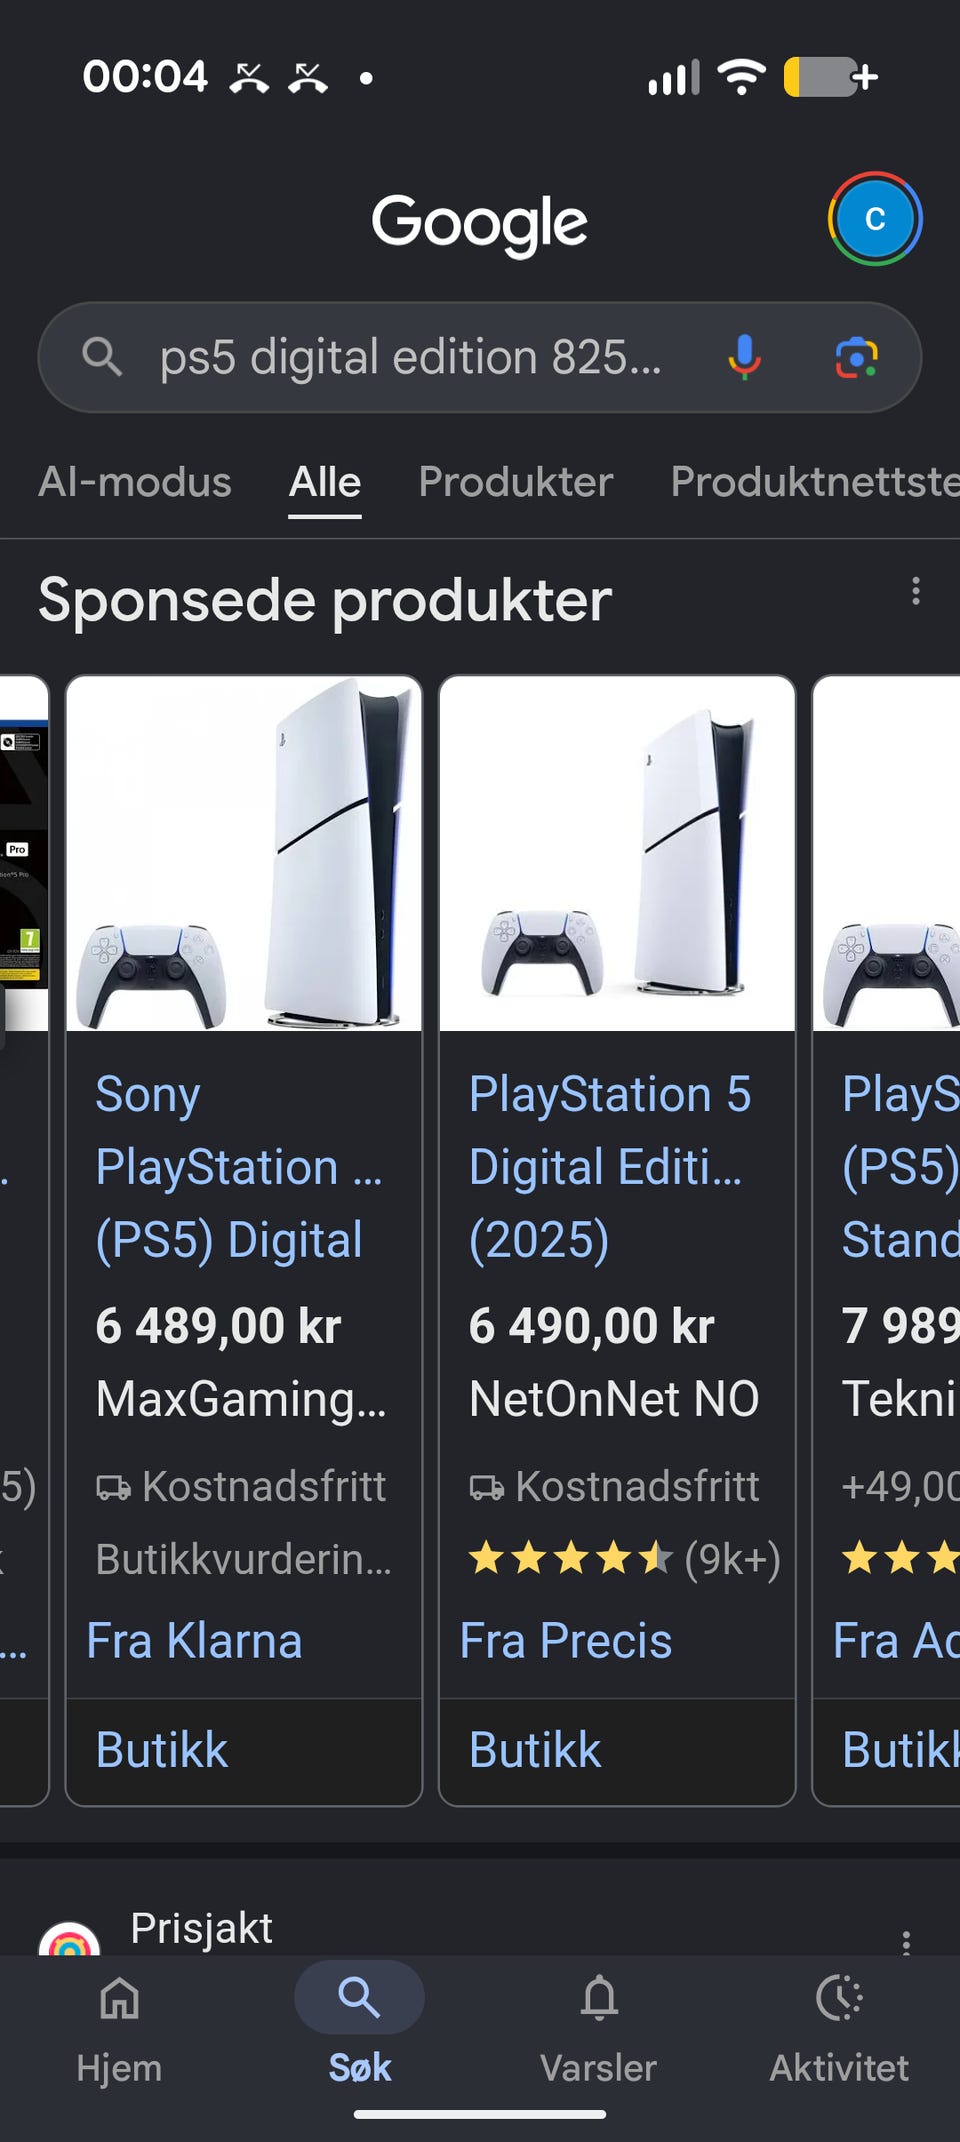Open the Produktnettsteder filter tab

point(815,482)
